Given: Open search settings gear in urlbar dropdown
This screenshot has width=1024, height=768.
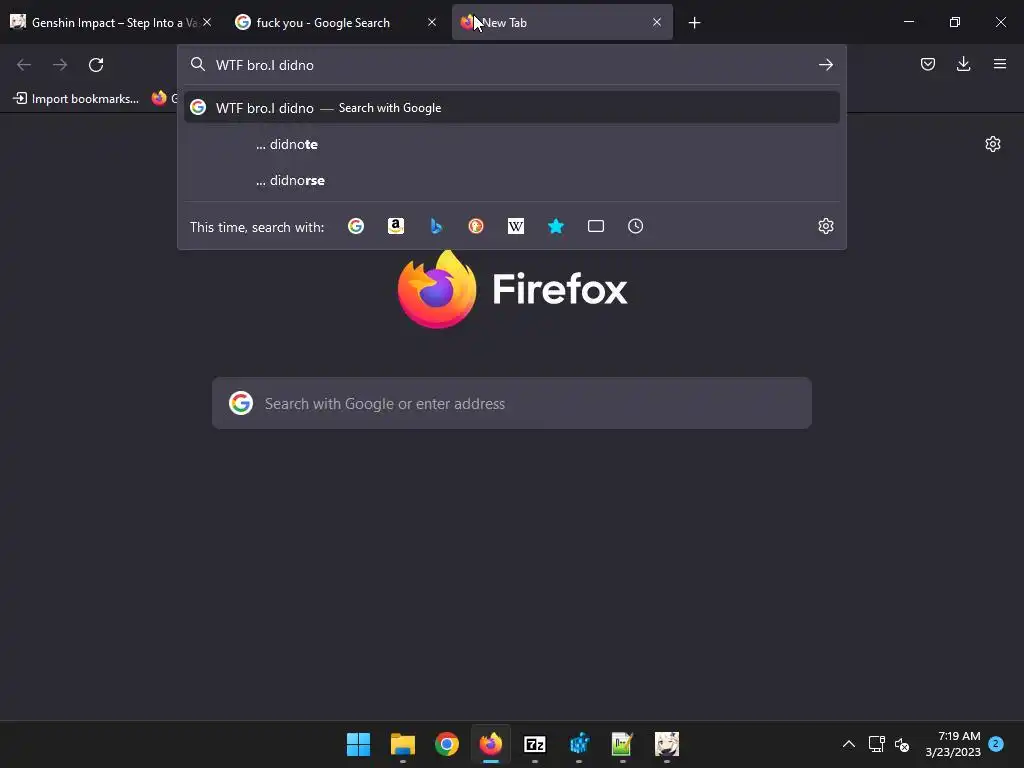Looking at the screenshot, I should (x=825, y=226).
